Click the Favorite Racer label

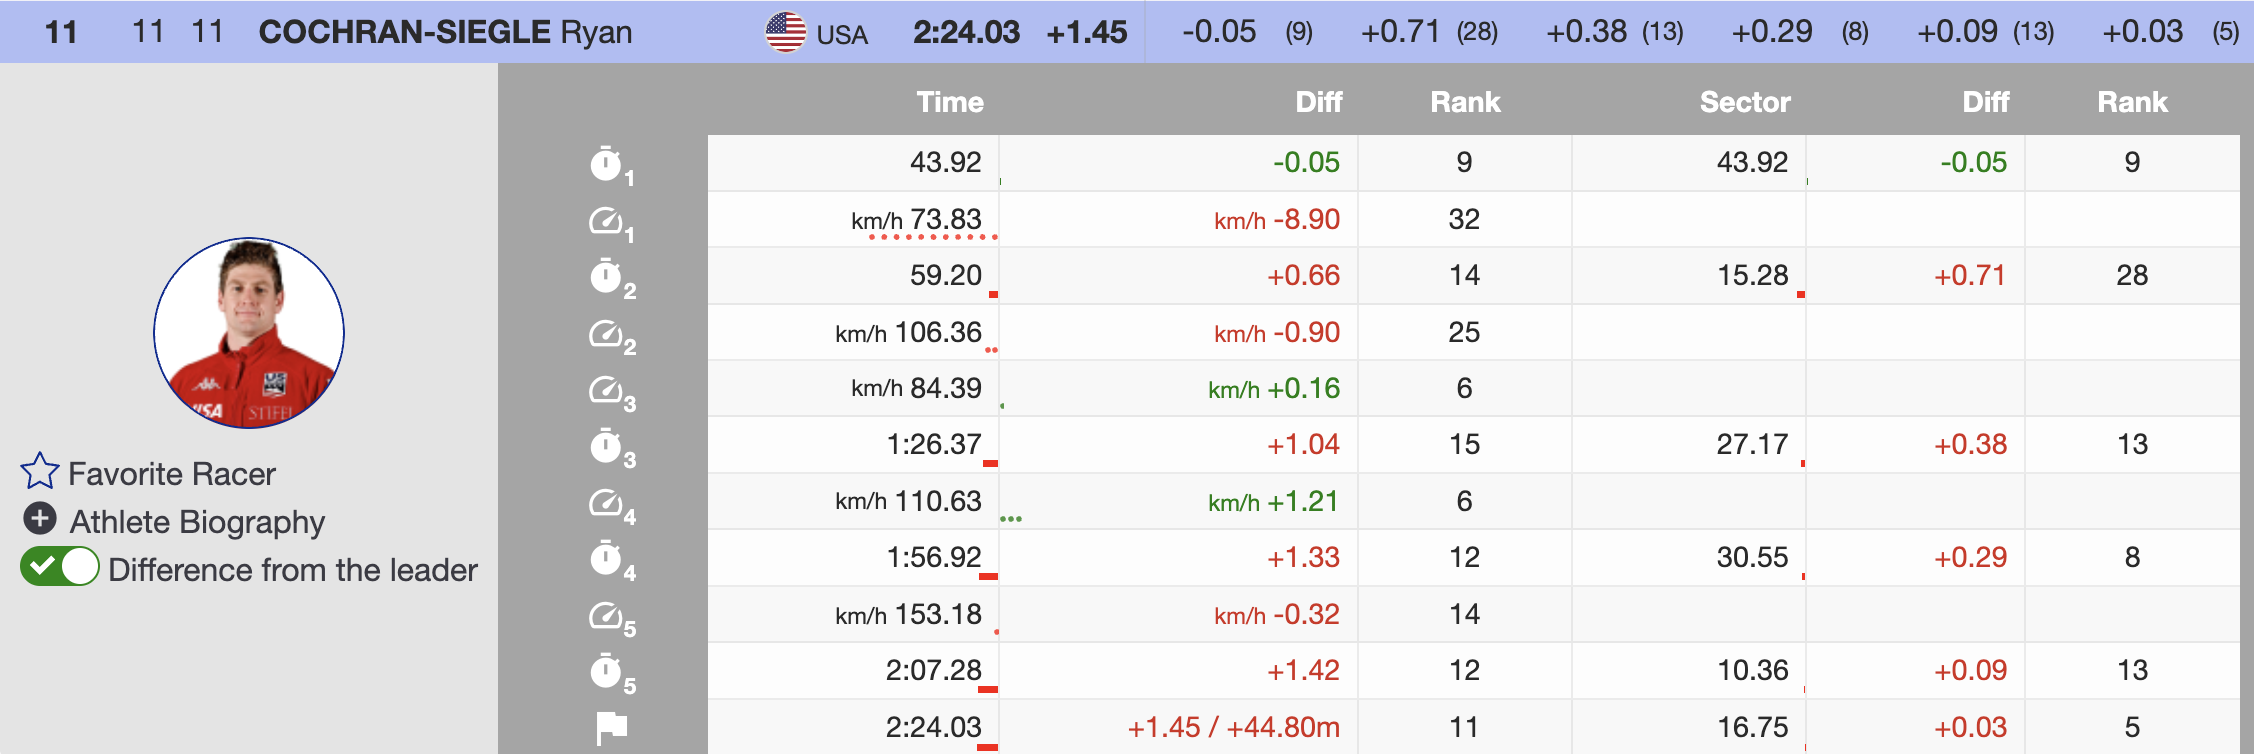(171, 474)
